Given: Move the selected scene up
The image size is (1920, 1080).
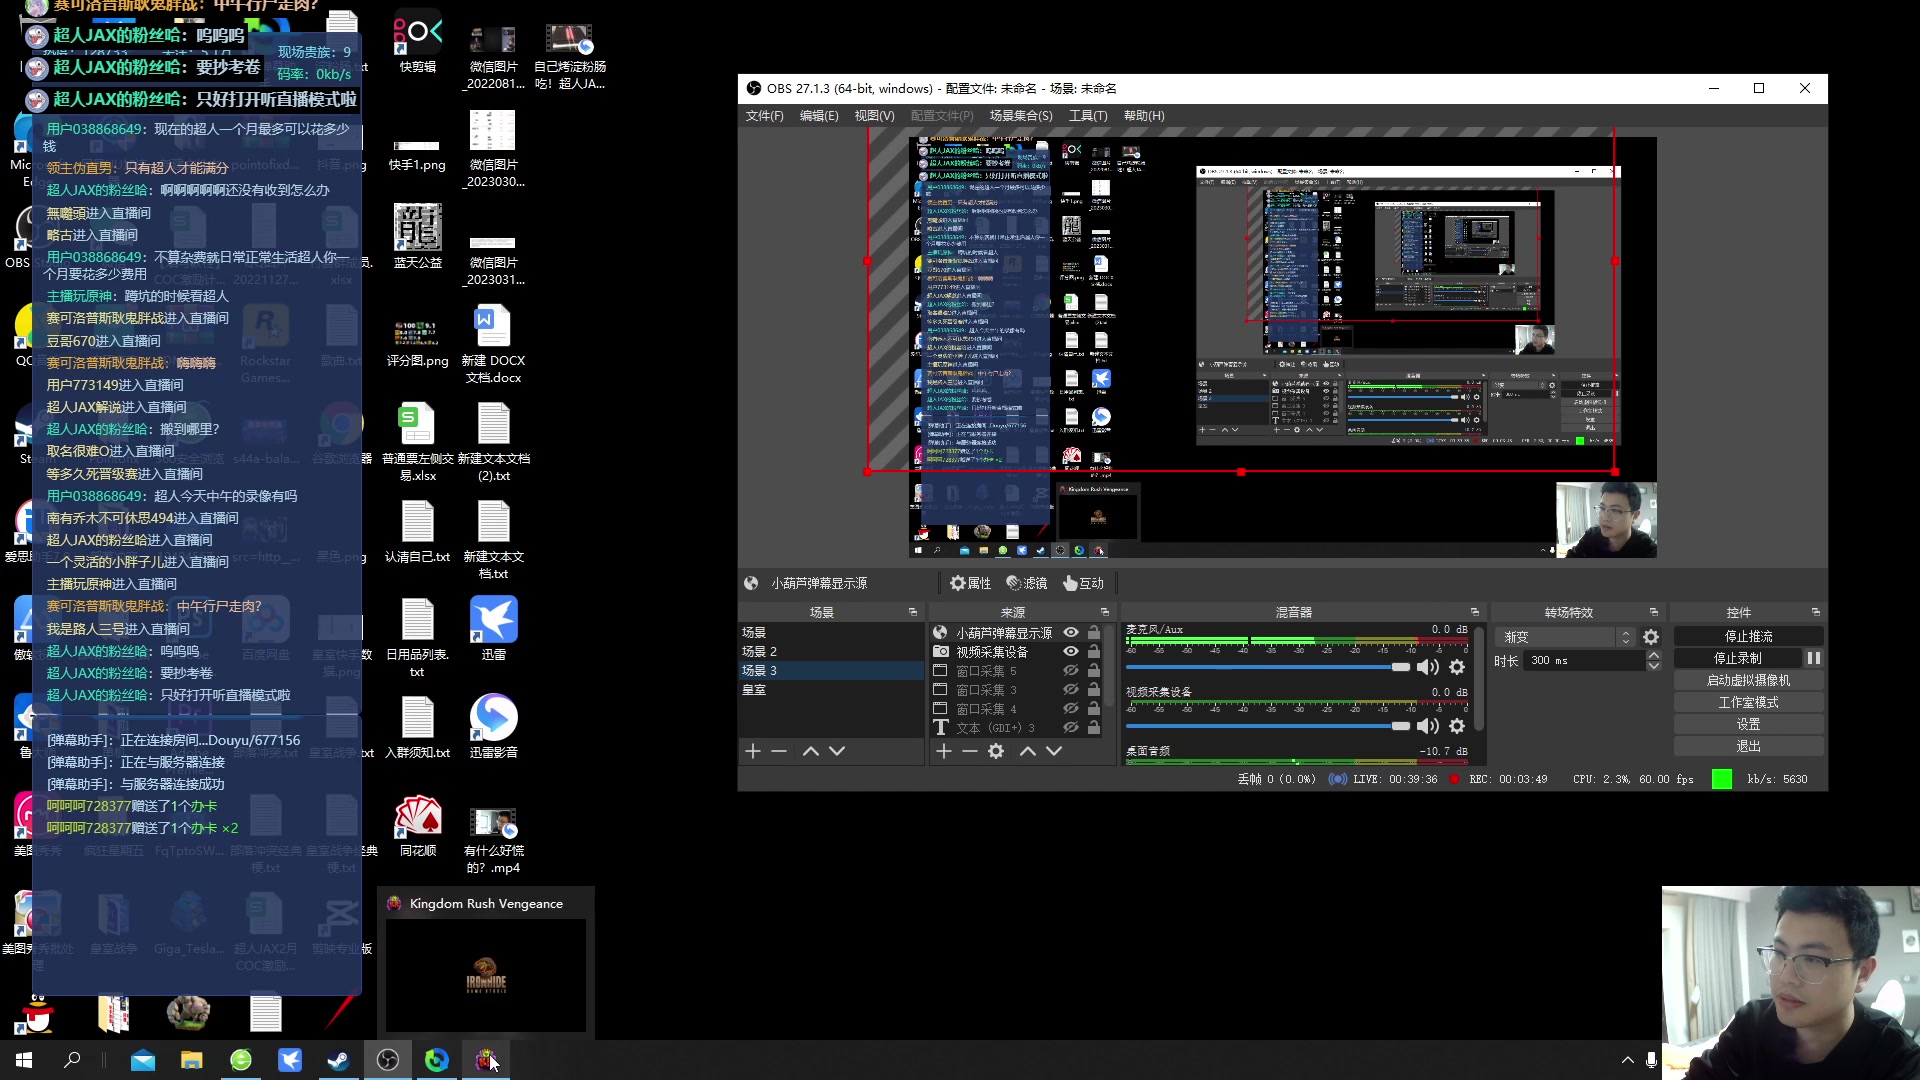Looking at the screenshot, I should tap(811, 751).
